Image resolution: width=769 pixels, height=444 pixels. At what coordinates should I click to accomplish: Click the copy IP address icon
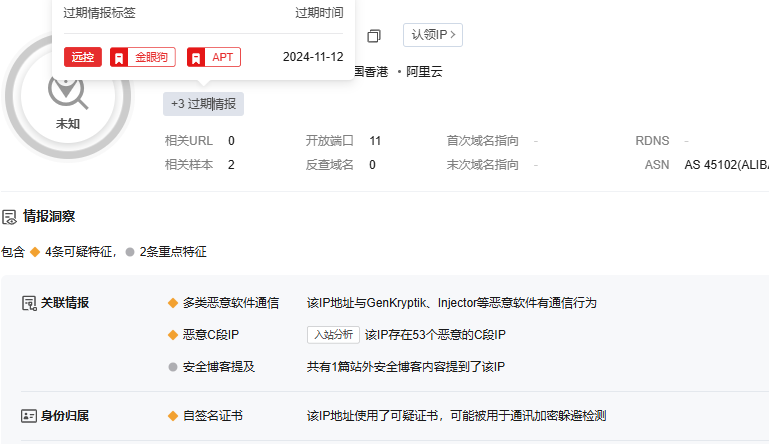pos(374,36)
